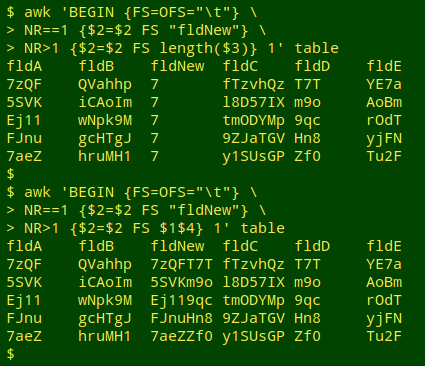The width and height of the screenshot is (425, 366).
Task: Click the second awk BEGIN command line
Action: point(132,192)
